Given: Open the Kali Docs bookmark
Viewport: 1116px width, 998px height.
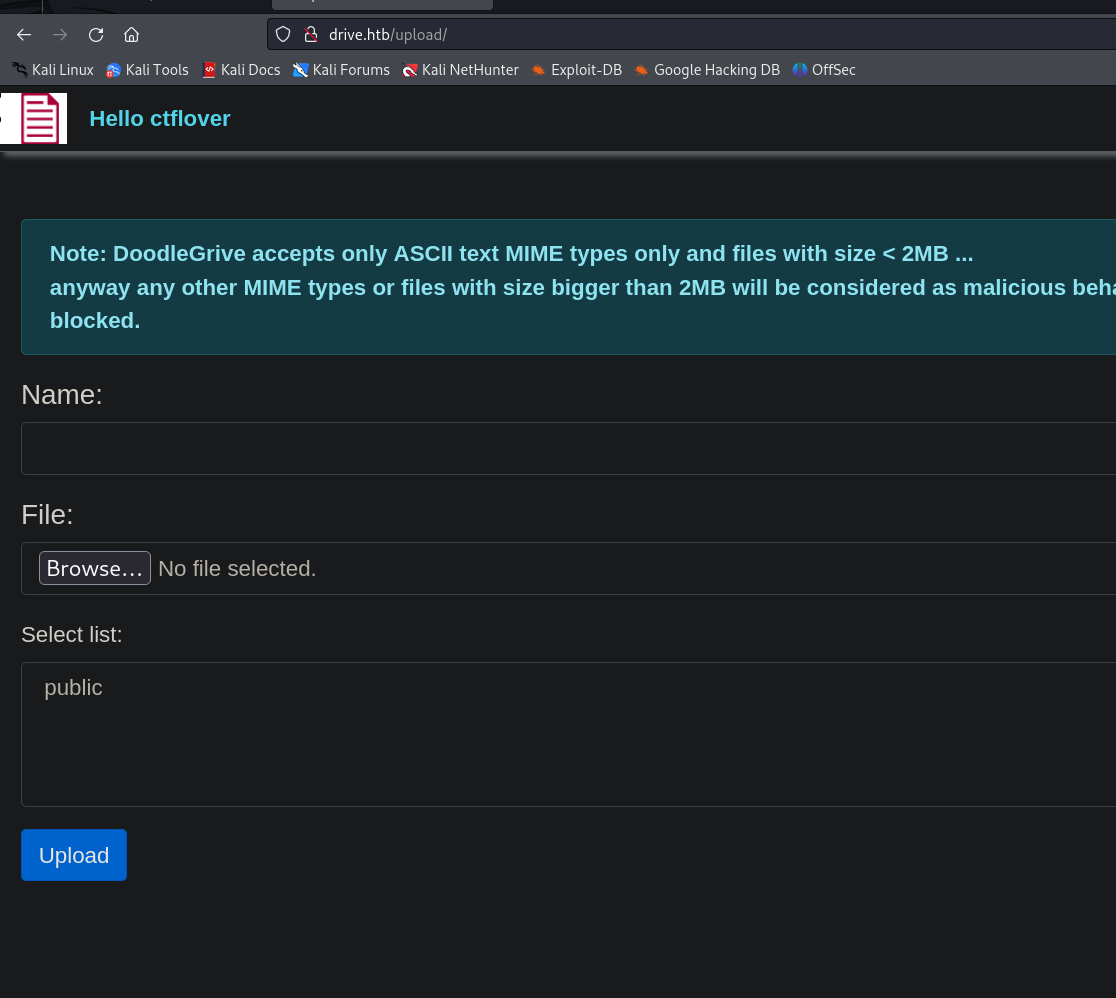Looking at the screenshot, I should (x=241, y=70).
